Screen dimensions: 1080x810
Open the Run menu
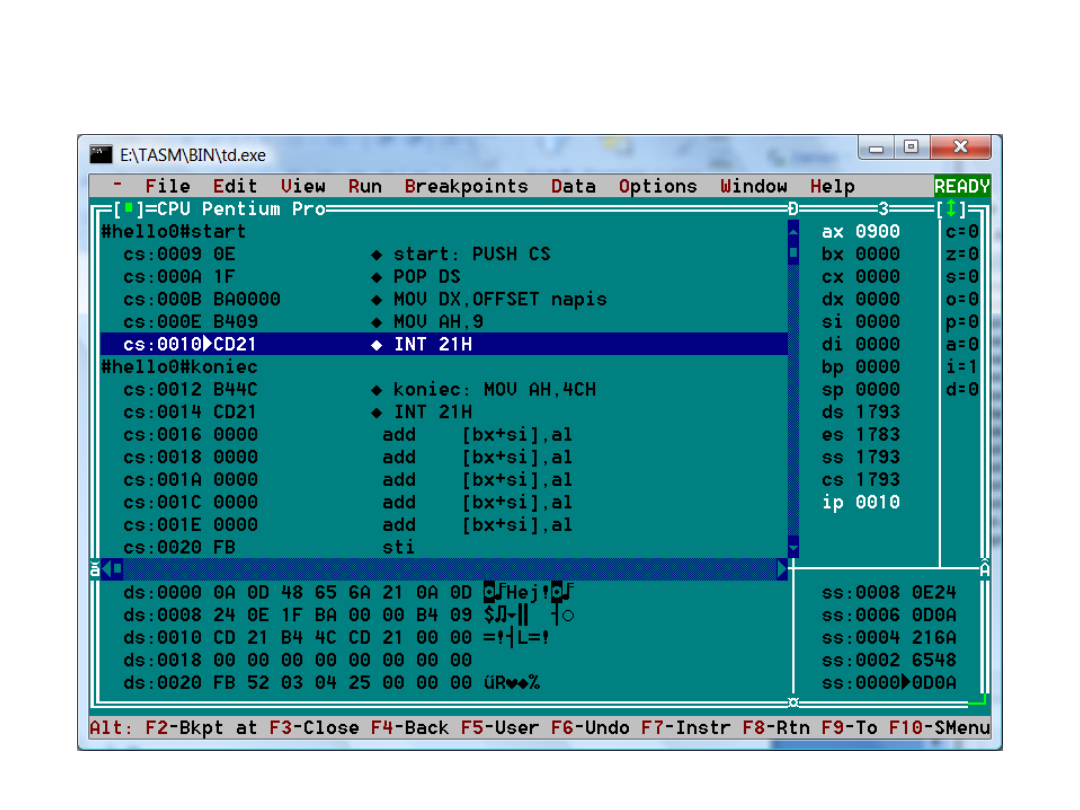pos(365,186)
